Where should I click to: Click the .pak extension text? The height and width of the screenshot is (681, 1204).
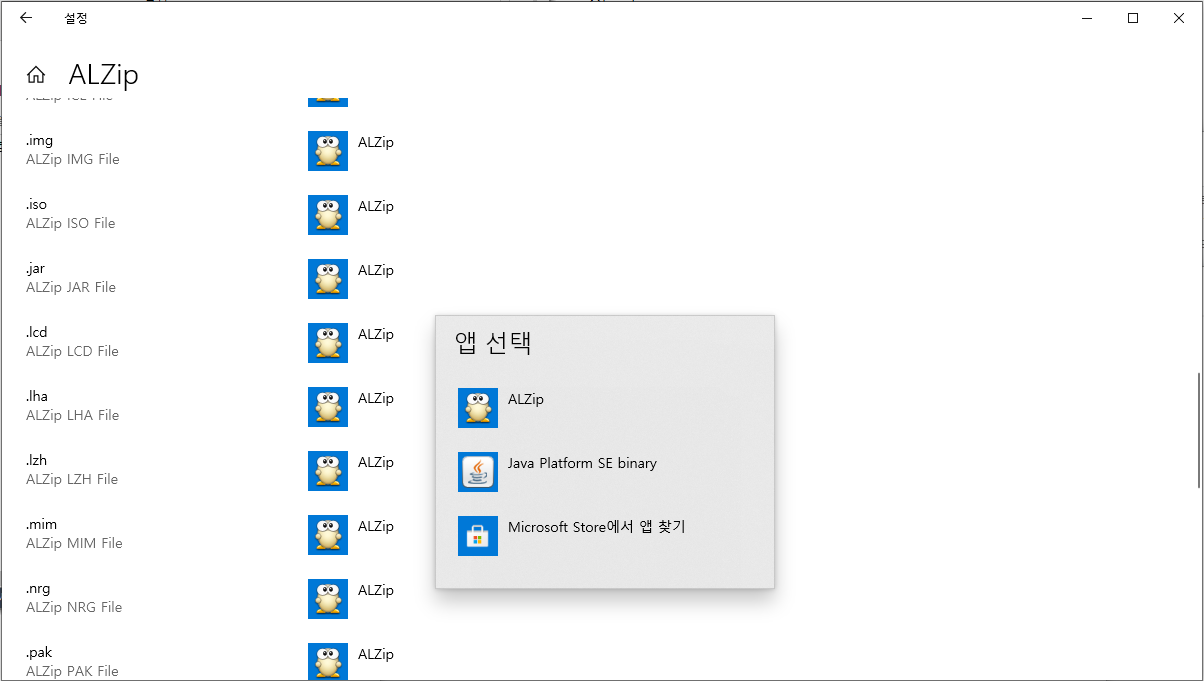point(39,652)
